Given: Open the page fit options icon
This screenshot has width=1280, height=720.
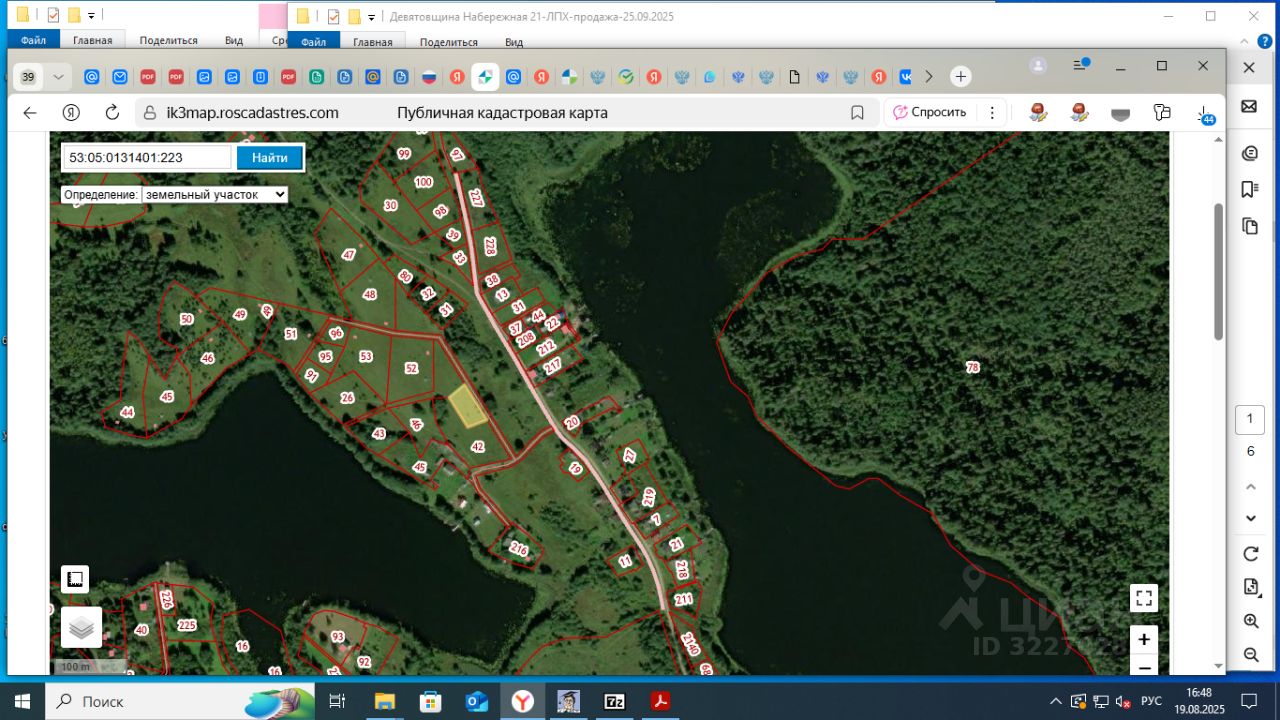Looking at the screenshot, I should [x=1250, y=587].
